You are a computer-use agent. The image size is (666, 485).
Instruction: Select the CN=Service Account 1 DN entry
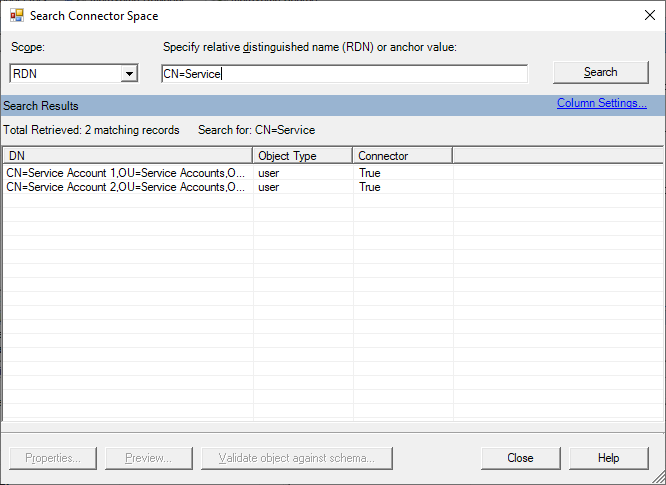[x=125, y=173]
